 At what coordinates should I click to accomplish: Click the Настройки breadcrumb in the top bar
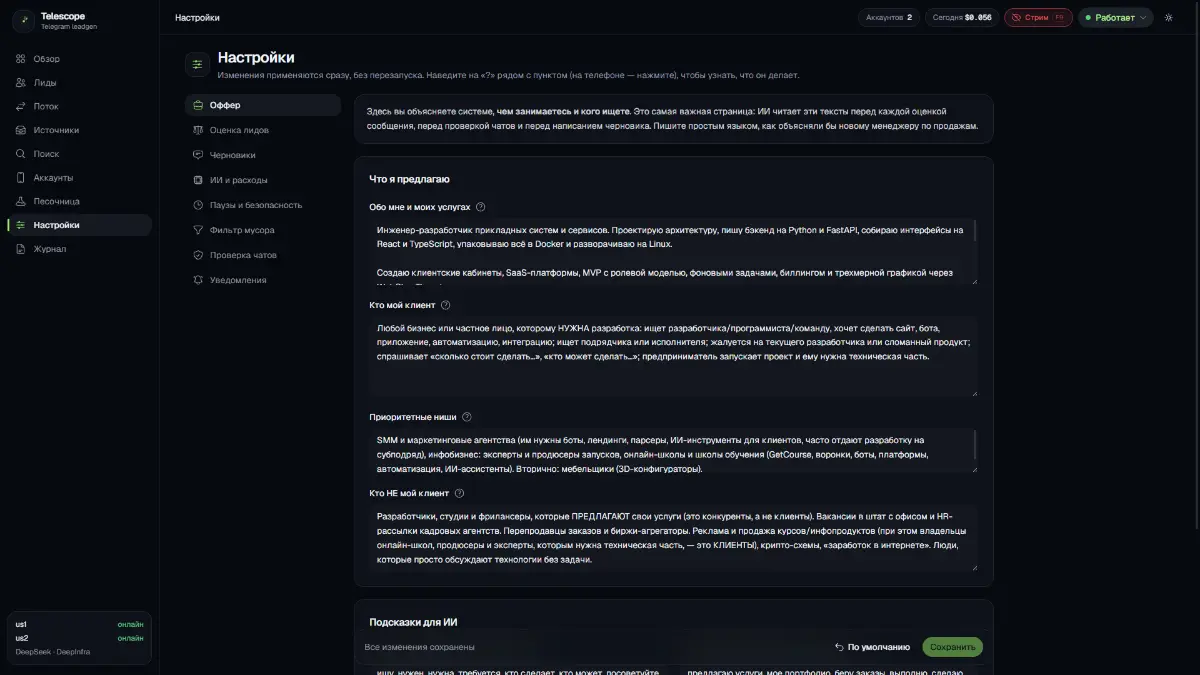(197, 18)
